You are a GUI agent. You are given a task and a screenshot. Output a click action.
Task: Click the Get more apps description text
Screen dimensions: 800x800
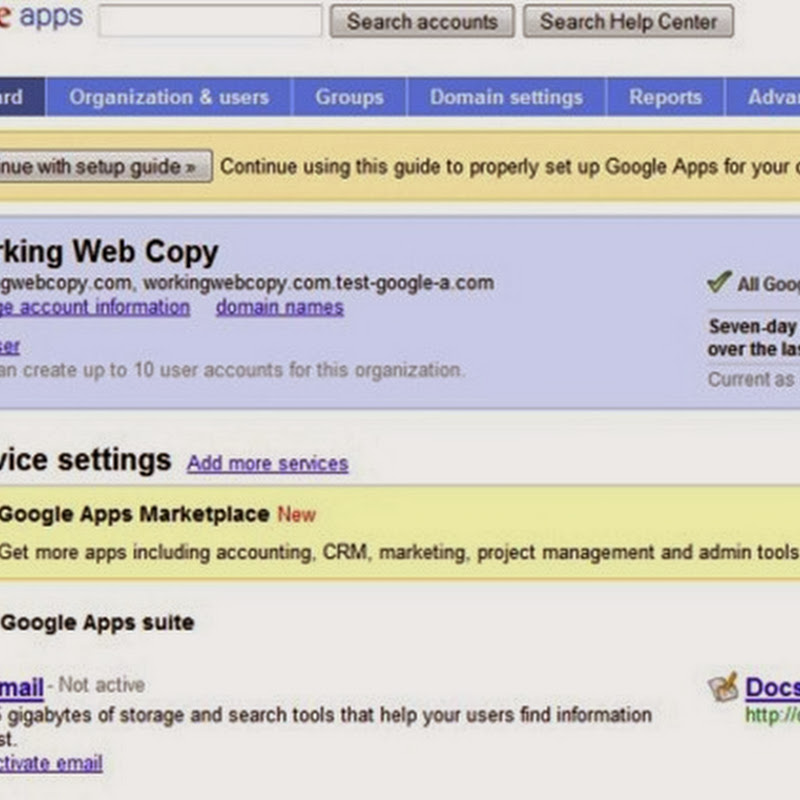point(399,553)
